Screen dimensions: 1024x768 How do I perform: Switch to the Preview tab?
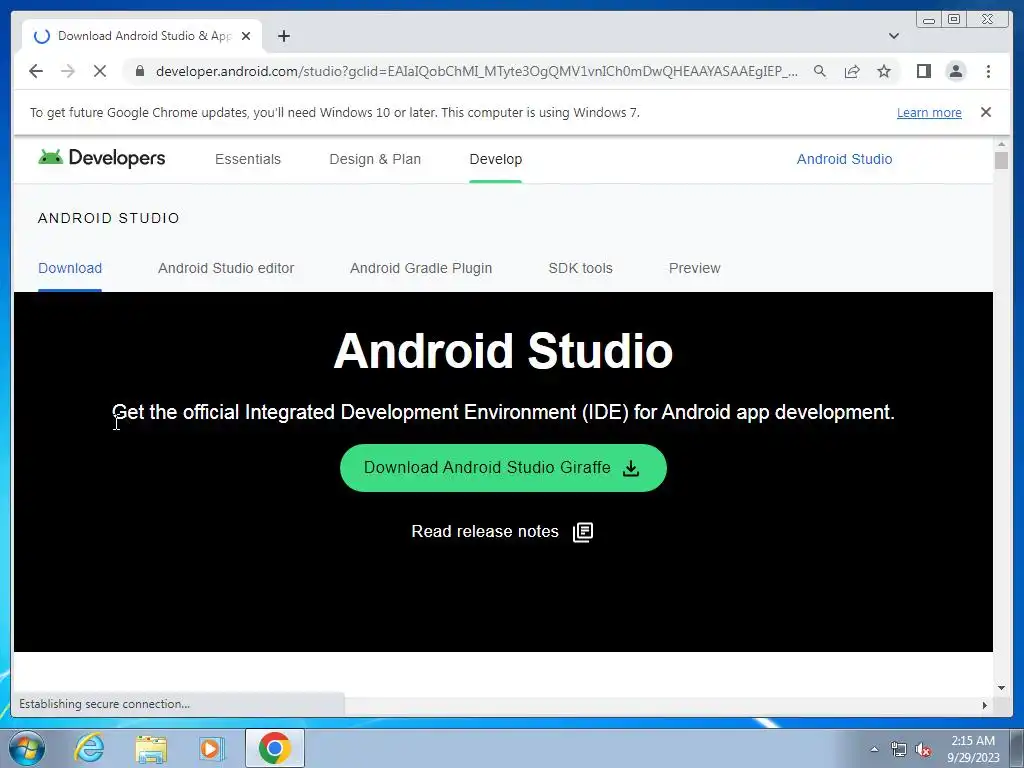click(694, 268)
